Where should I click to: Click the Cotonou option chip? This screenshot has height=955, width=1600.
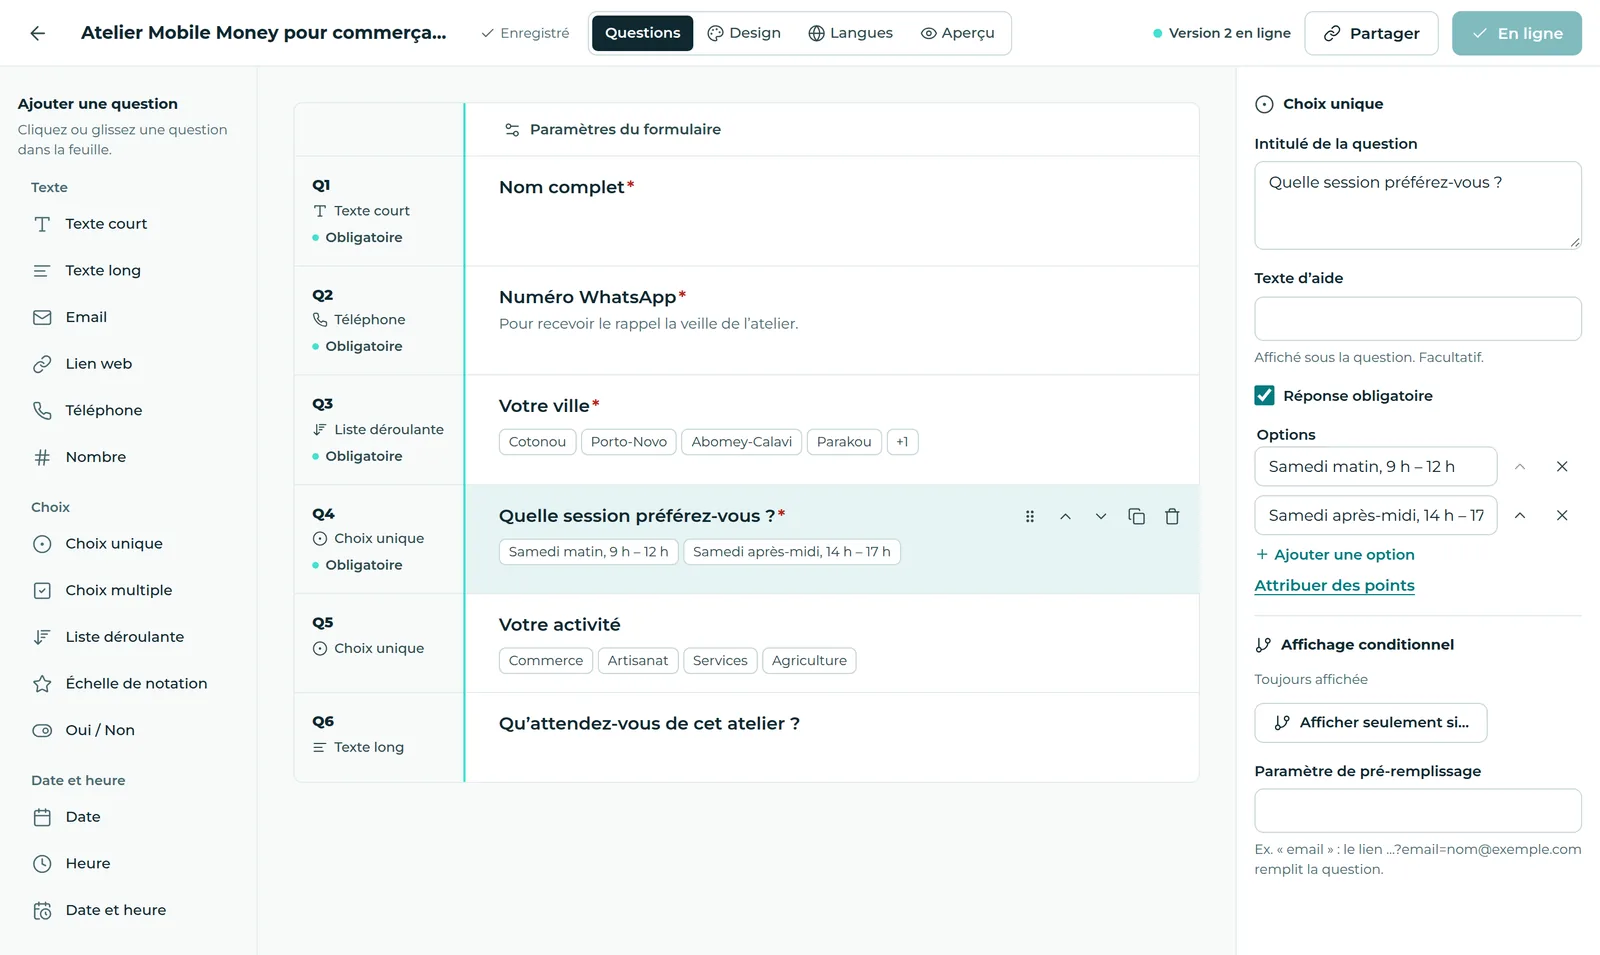tap(537, 442)
